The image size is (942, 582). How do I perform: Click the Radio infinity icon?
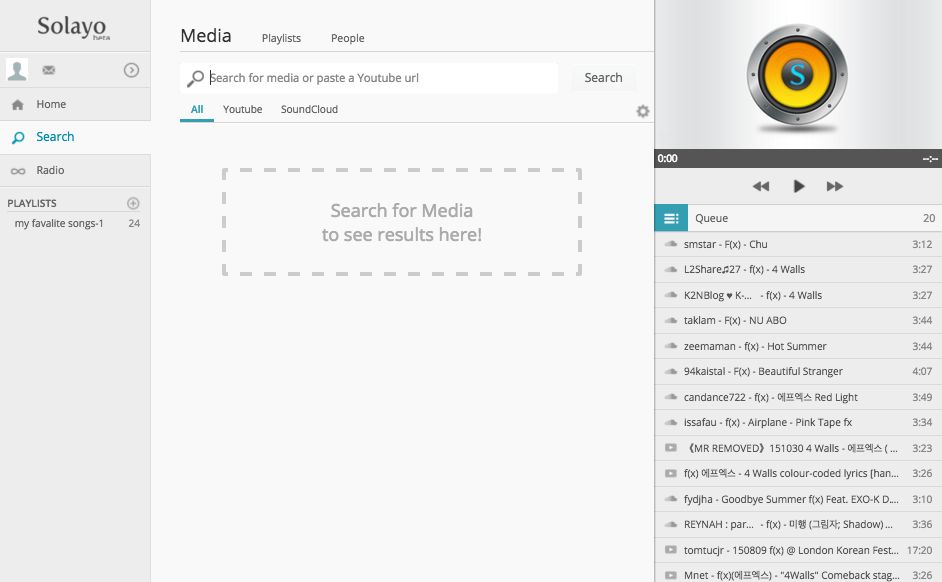[18, 171]
